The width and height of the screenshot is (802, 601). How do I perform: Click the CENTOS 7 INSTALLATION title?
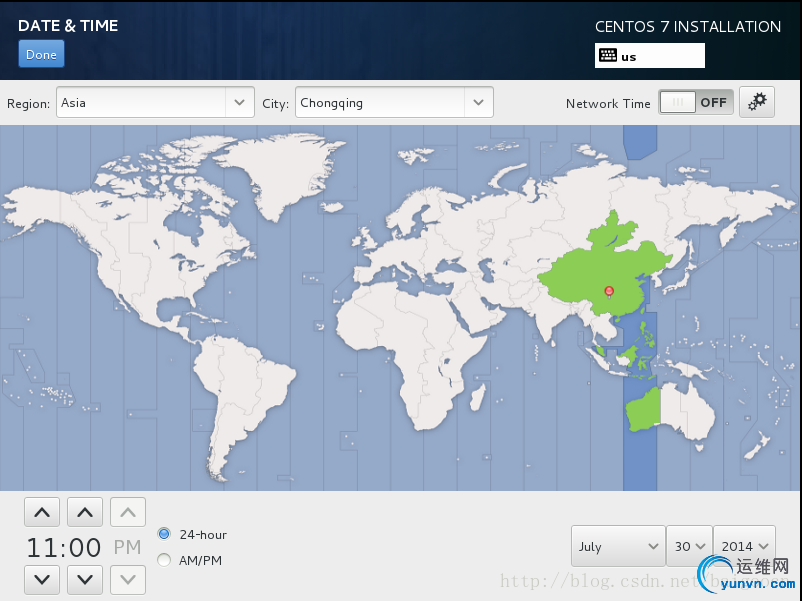point(688,27)
